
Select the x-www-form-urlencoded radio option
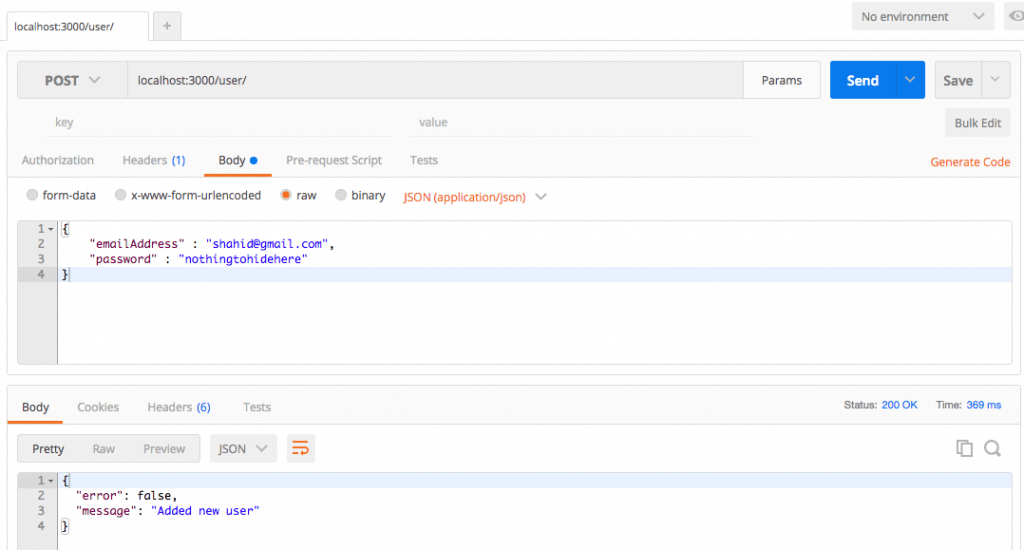[120, 195]
